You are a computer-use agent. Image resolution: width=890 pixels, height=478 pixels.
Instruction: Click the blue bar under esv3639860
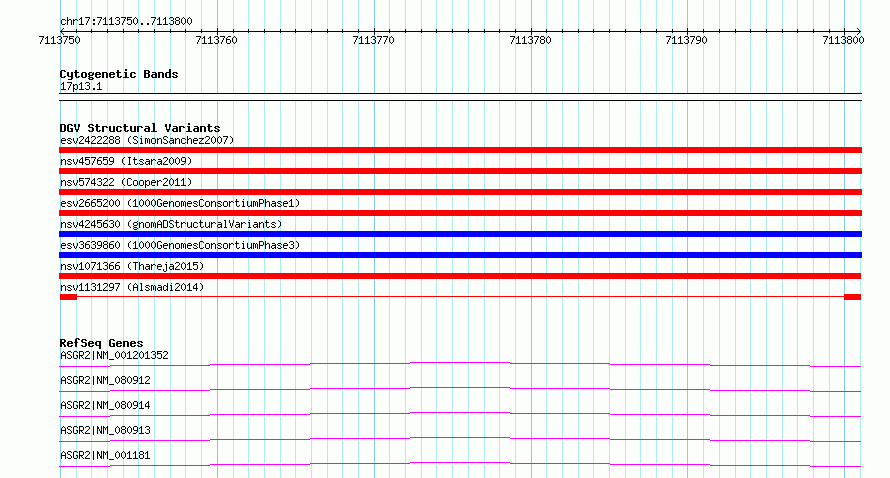[460, 255]
